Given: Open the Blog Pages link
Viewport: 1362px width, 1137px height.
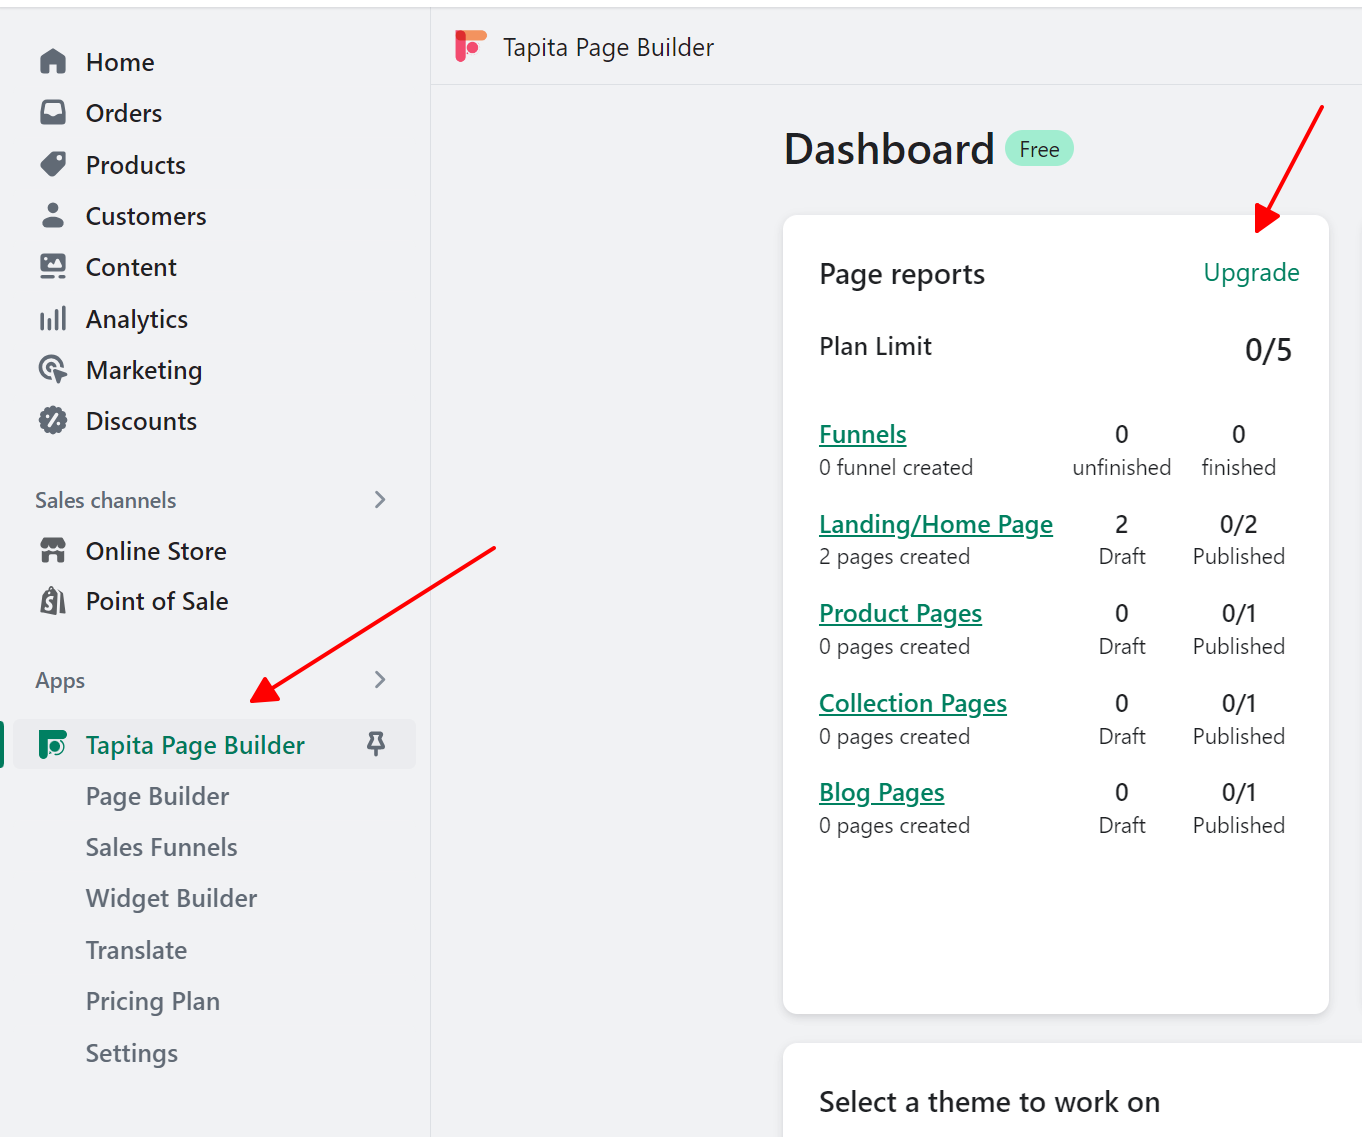Looking at the screenshot, I should pos(881,792).
